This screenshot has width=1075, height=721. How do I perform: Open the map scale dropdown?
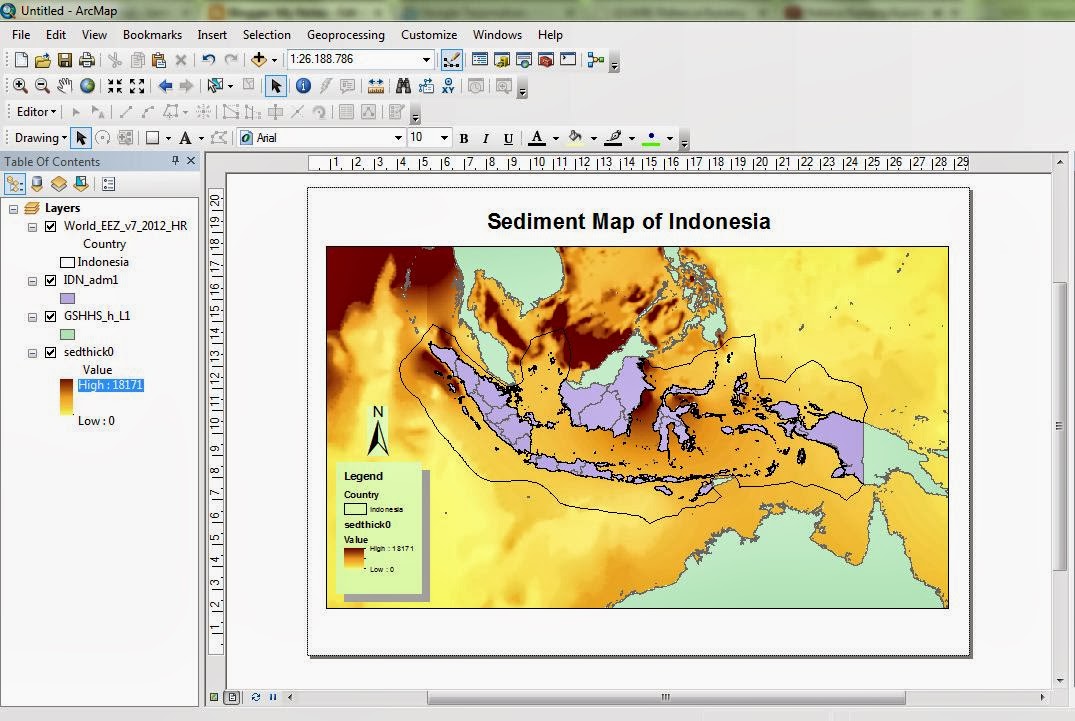(427, 59)
